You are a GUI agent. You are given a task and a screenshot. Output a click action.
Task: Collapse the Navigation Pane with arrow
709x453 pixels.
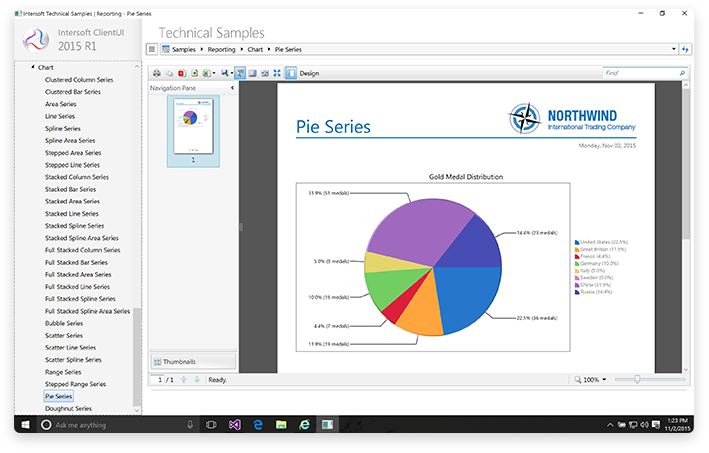[232, 88]
